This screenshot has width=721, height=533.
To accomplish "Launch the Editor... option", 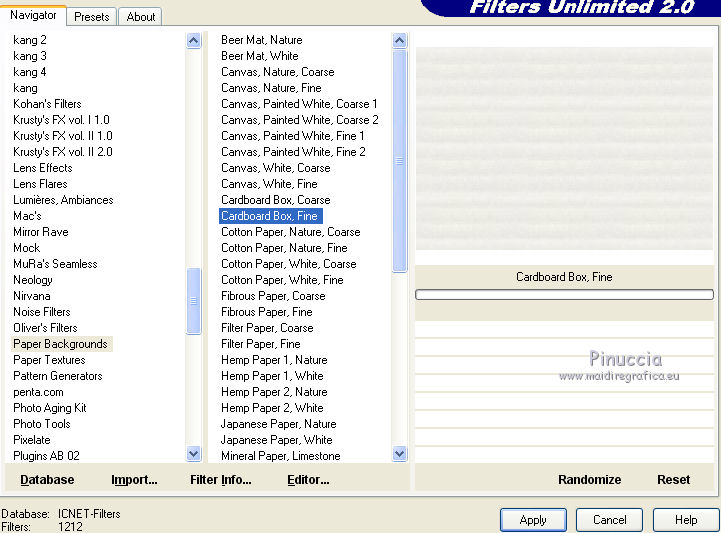I will (308, 480).
